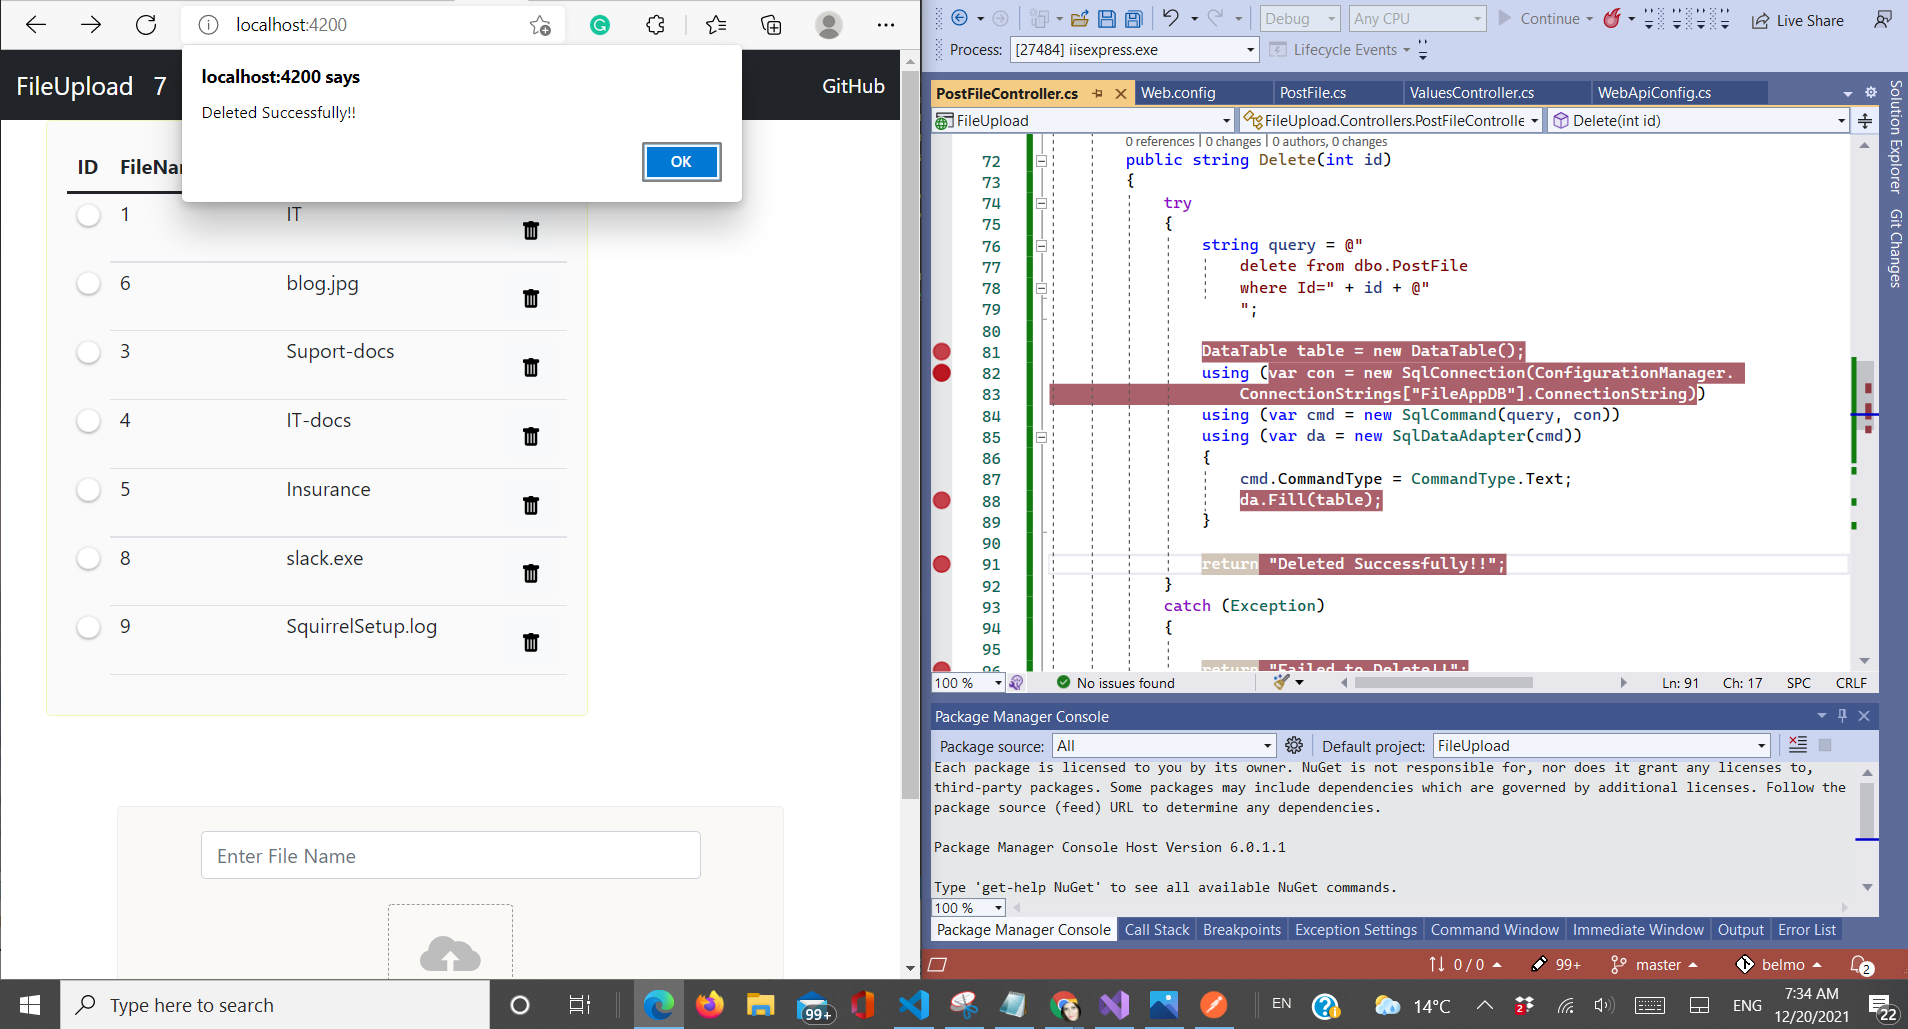The height and width of the screenshot is (1029, 1908).
Task: Open the Default project FileUpload dropdown
Action: pyautogui.click(x=1601, y=746)
